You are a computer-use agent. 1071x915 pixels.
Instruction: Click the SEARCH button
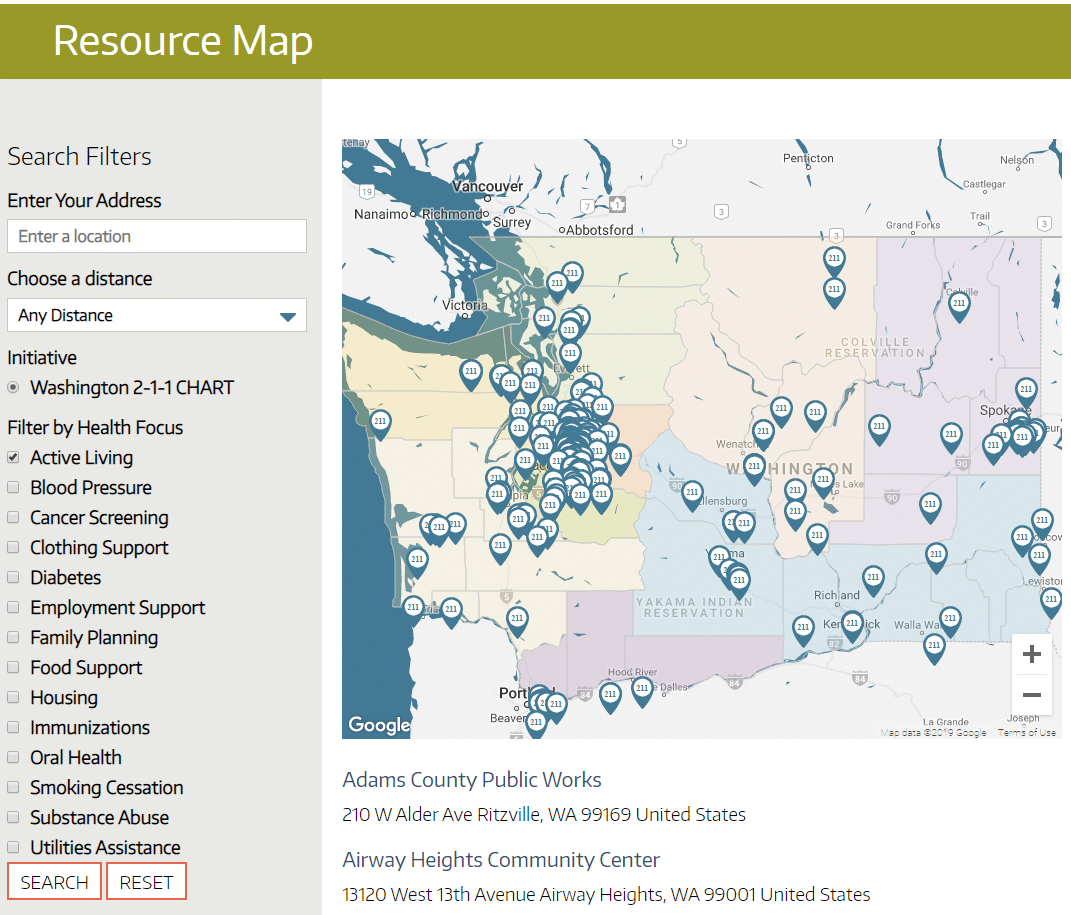55,882
